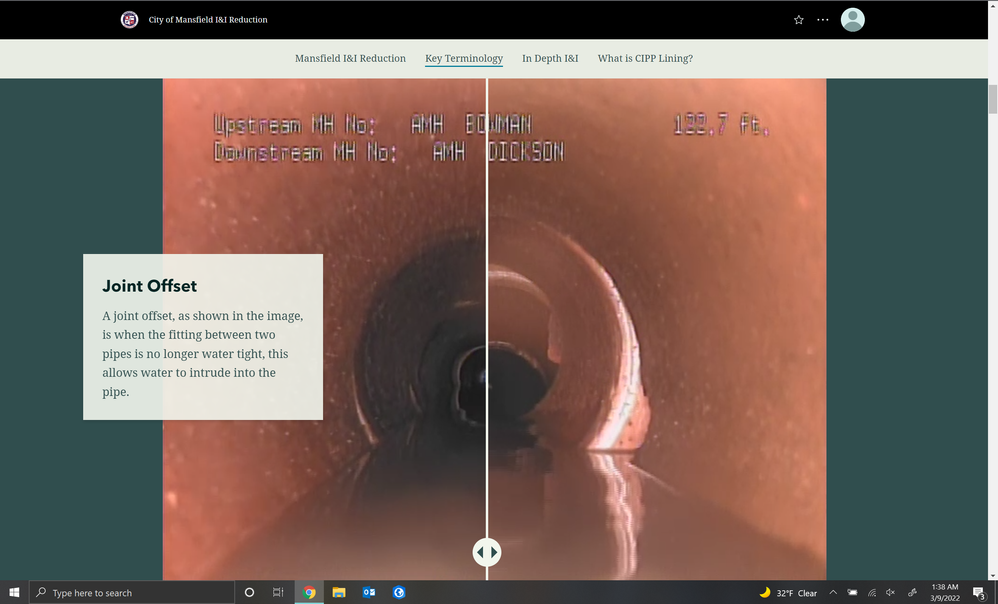Click the City of Mansfield logo icon
Viewport: 998px width, 604px height.
click(129, 20)
